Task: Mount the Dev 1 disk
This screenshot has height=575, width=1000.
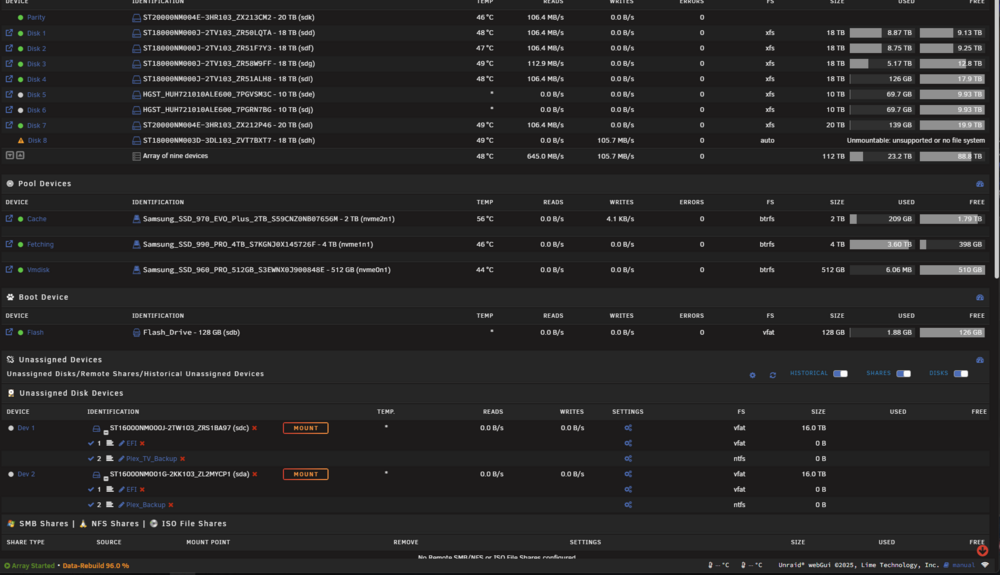Action: click(x=305, y=428)
